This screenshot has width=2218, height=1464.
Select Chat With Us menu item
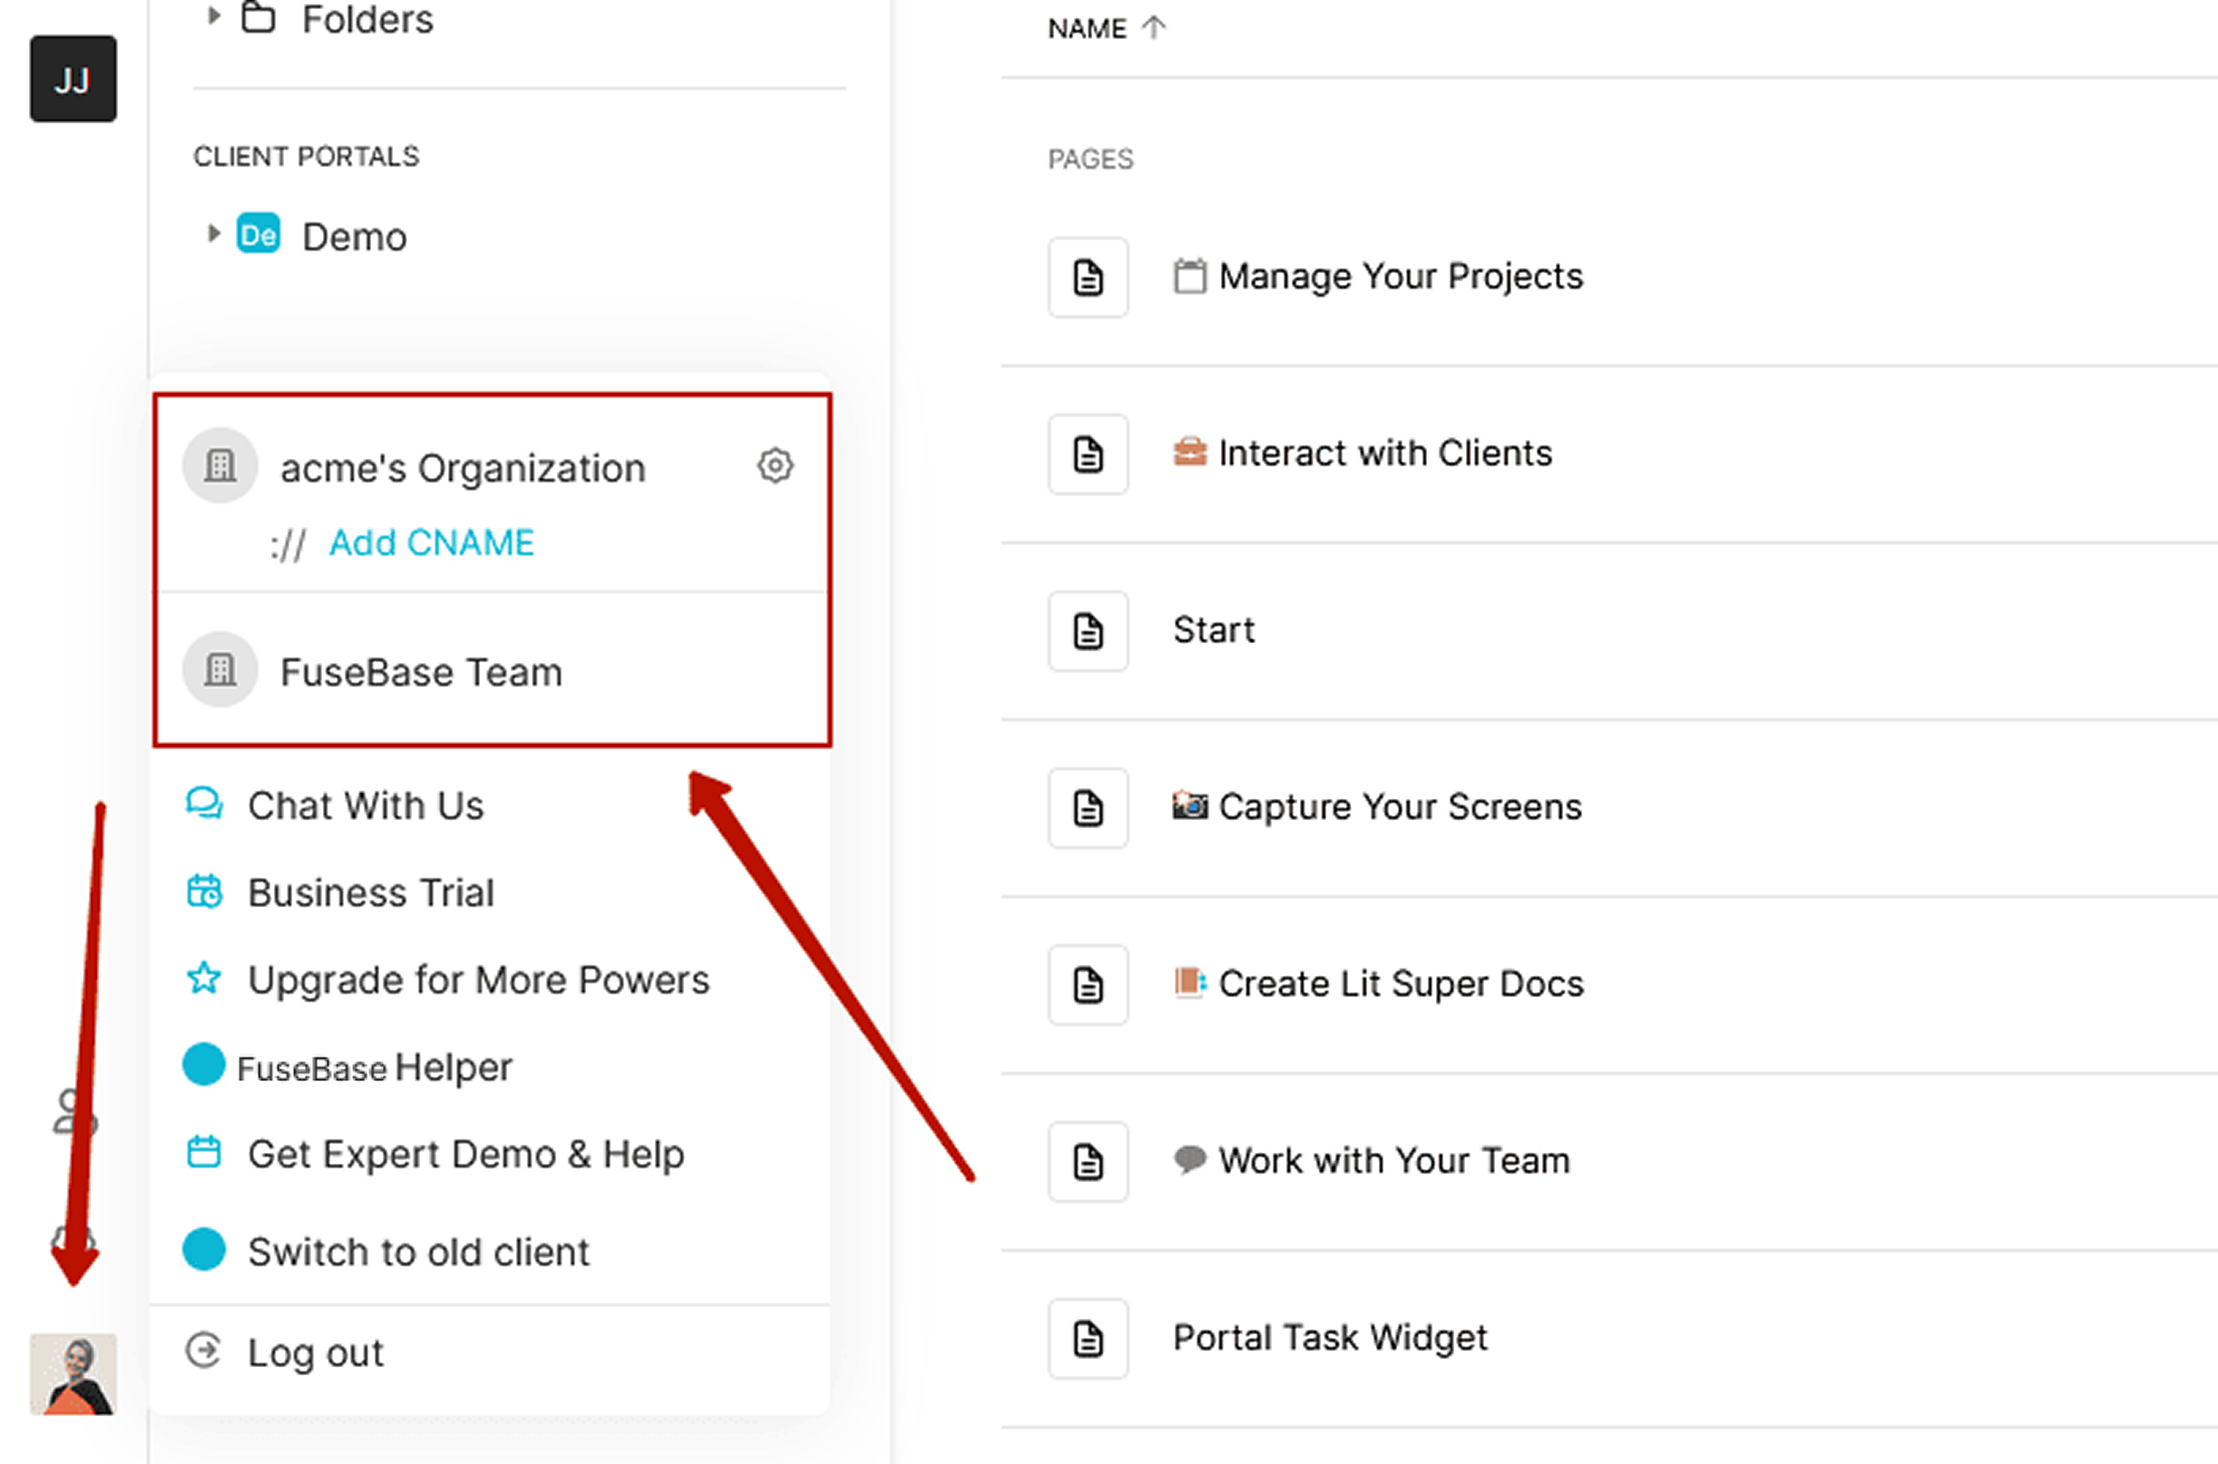(x=365, y=806)
